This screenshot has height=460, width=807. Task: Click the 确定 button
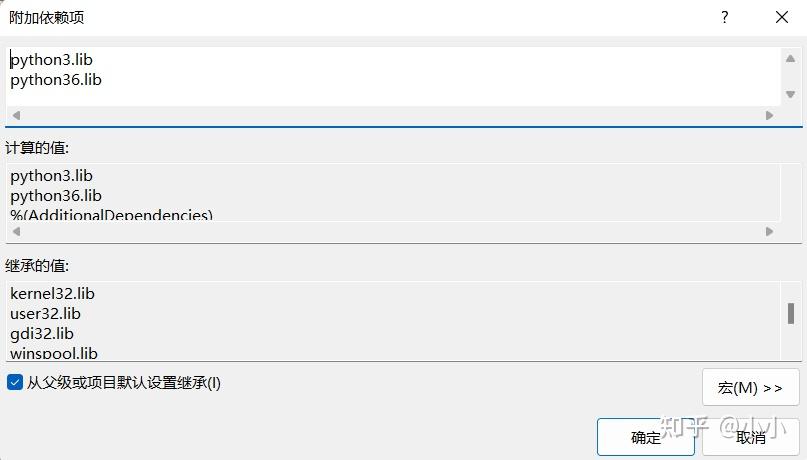point(645,437)
